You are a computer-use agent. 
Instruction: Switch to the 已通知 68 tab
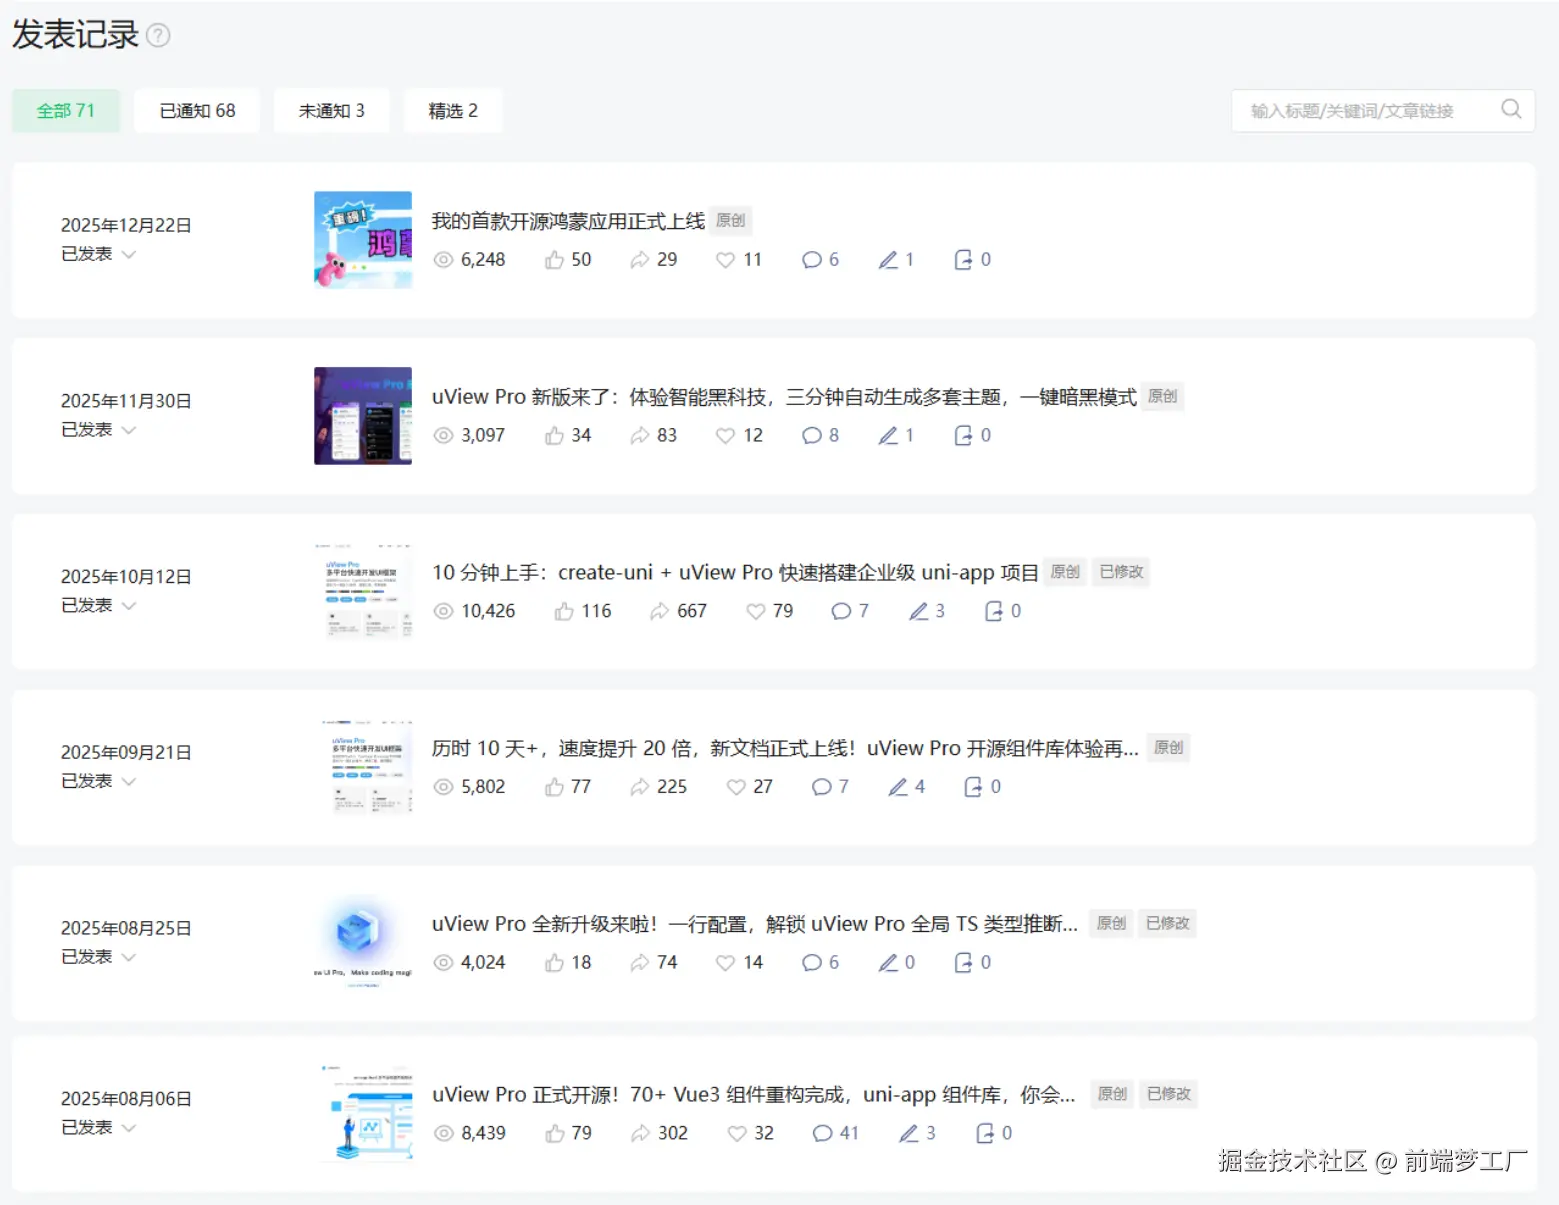click(197, 110)
